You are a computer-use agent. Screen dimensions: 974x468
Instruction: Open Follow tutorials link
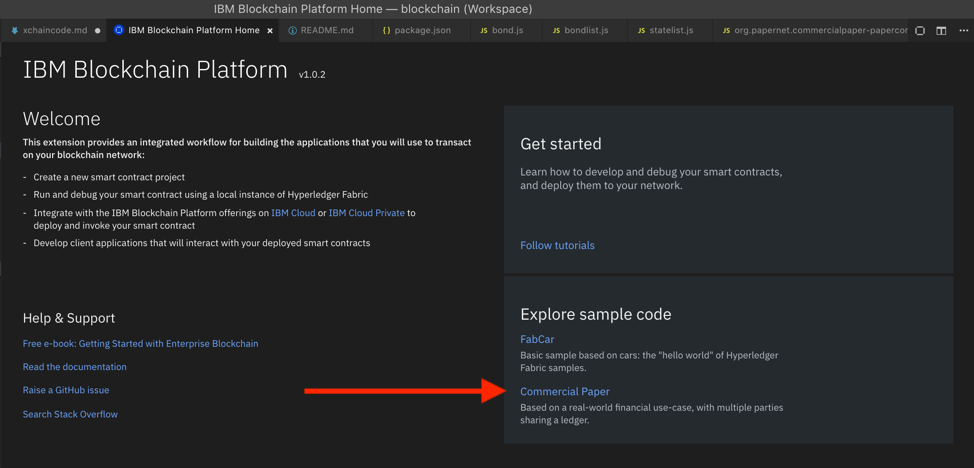point(557,245)
